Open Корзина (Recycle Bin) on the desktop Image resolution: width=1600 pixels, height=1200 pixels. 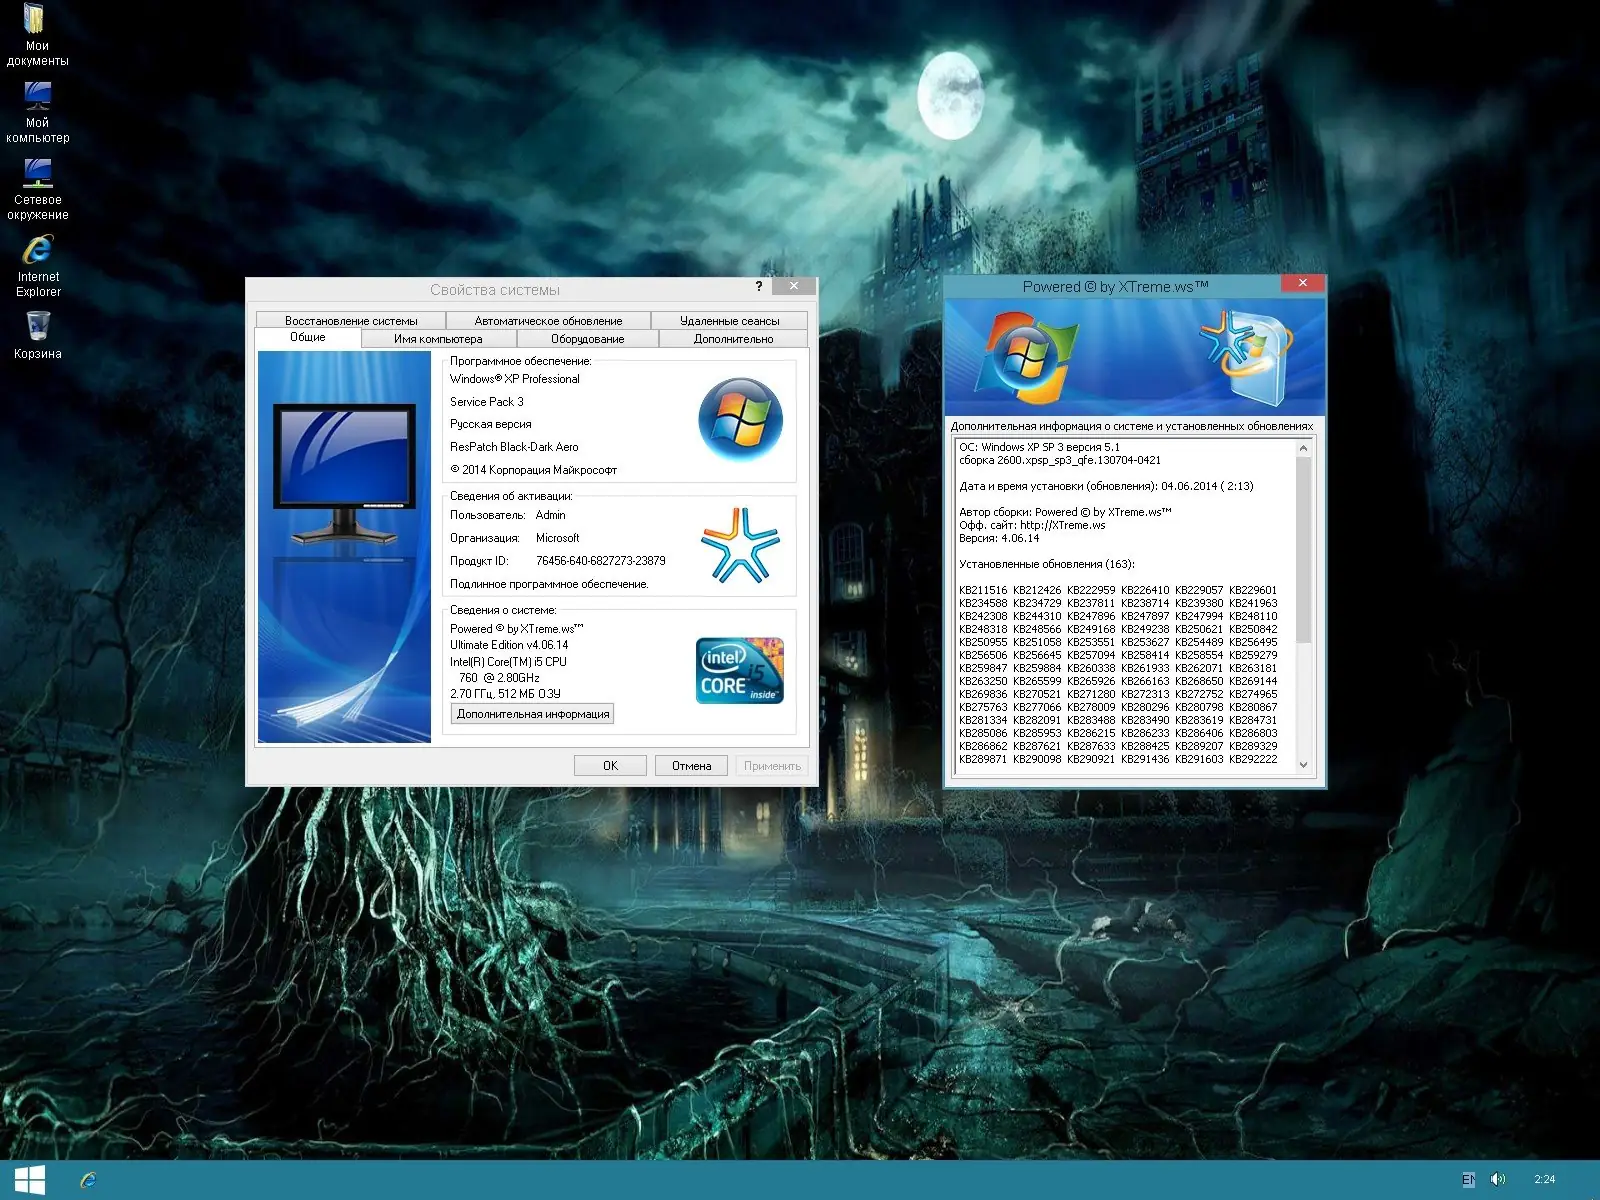[38, 328]
